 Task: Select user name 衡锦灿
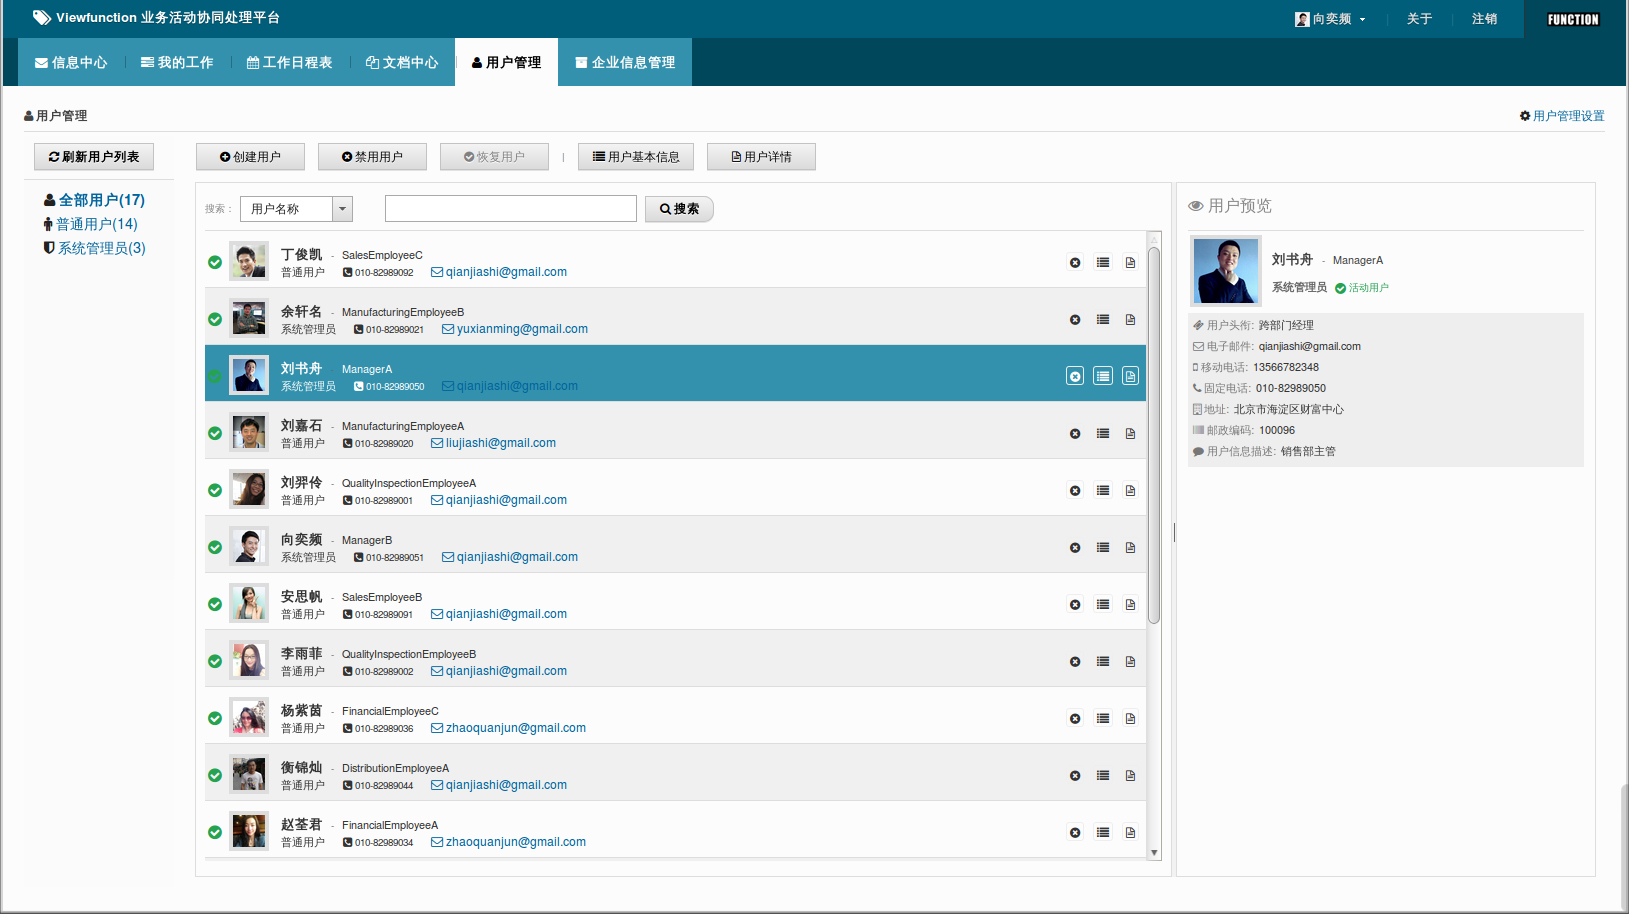click(x=301, y=768)
